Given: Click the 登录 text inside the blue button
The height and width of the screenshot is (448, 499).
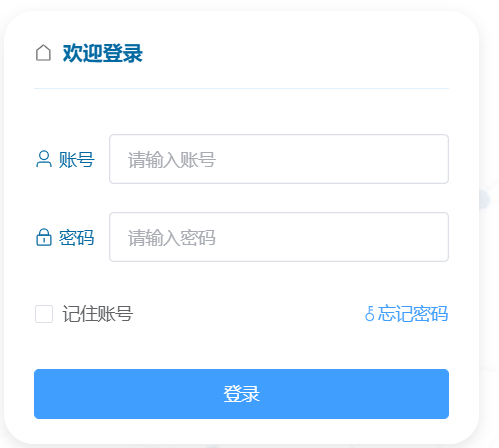Looking at the screenshot, I should pos(241,394).
